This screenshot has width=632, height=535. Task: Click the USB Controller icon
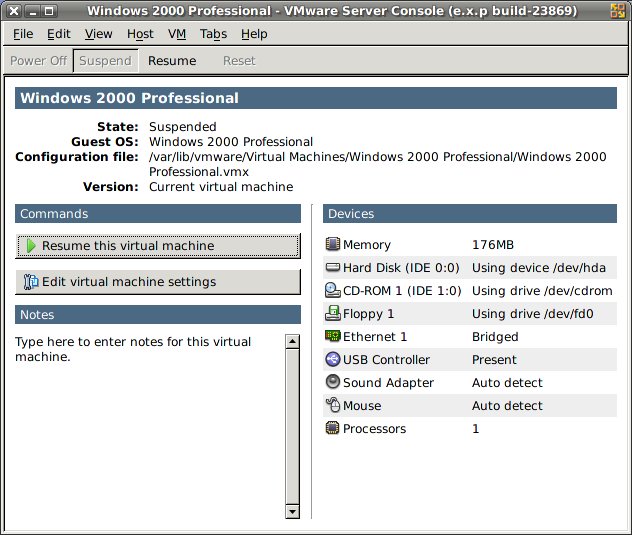[334, 360]
